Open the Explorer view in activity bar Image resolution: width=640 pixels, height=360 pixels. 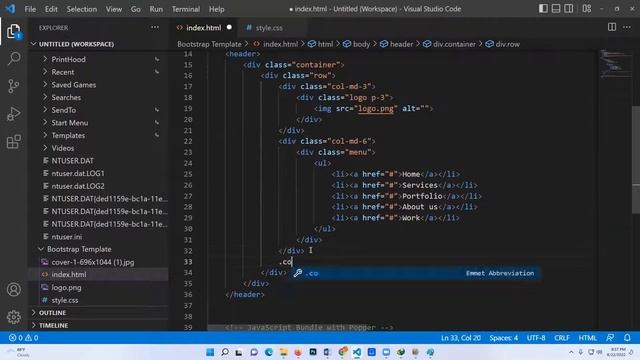[x=13, y=31]
